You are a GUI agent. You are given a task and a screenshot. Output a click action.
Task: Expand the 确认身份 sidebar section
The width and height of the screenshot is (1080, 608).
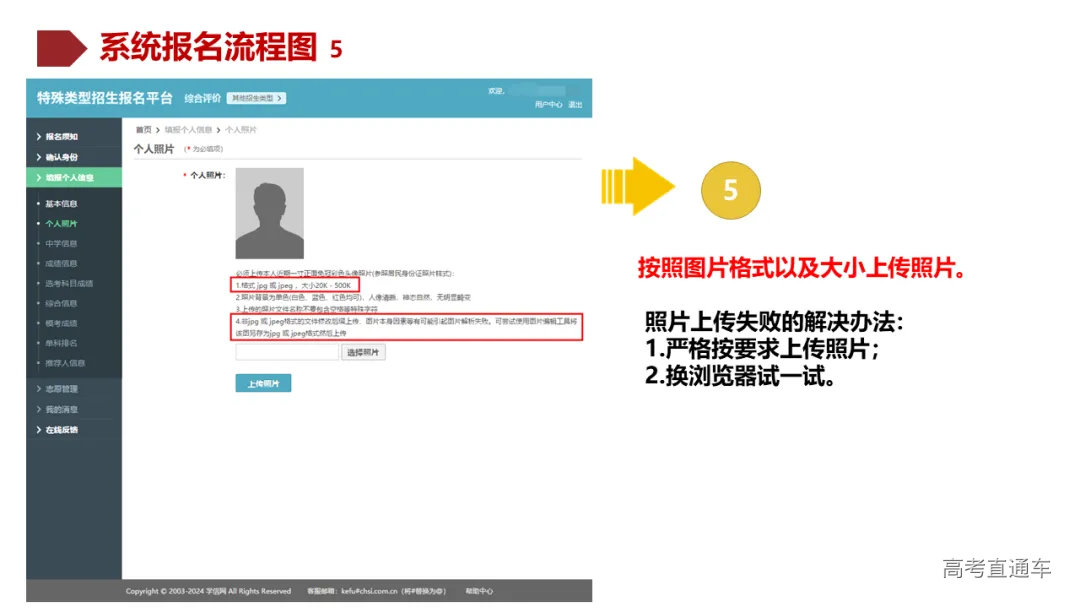tap(62, 157)
